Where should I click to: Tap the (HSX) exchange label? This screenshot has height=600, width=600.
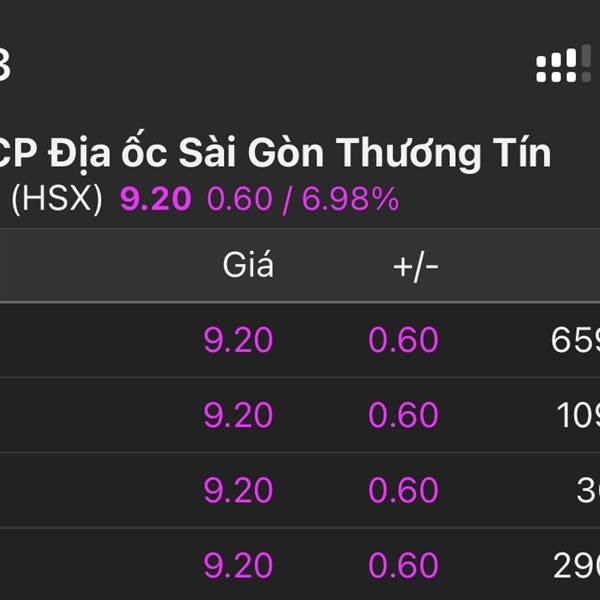[57, 199]
